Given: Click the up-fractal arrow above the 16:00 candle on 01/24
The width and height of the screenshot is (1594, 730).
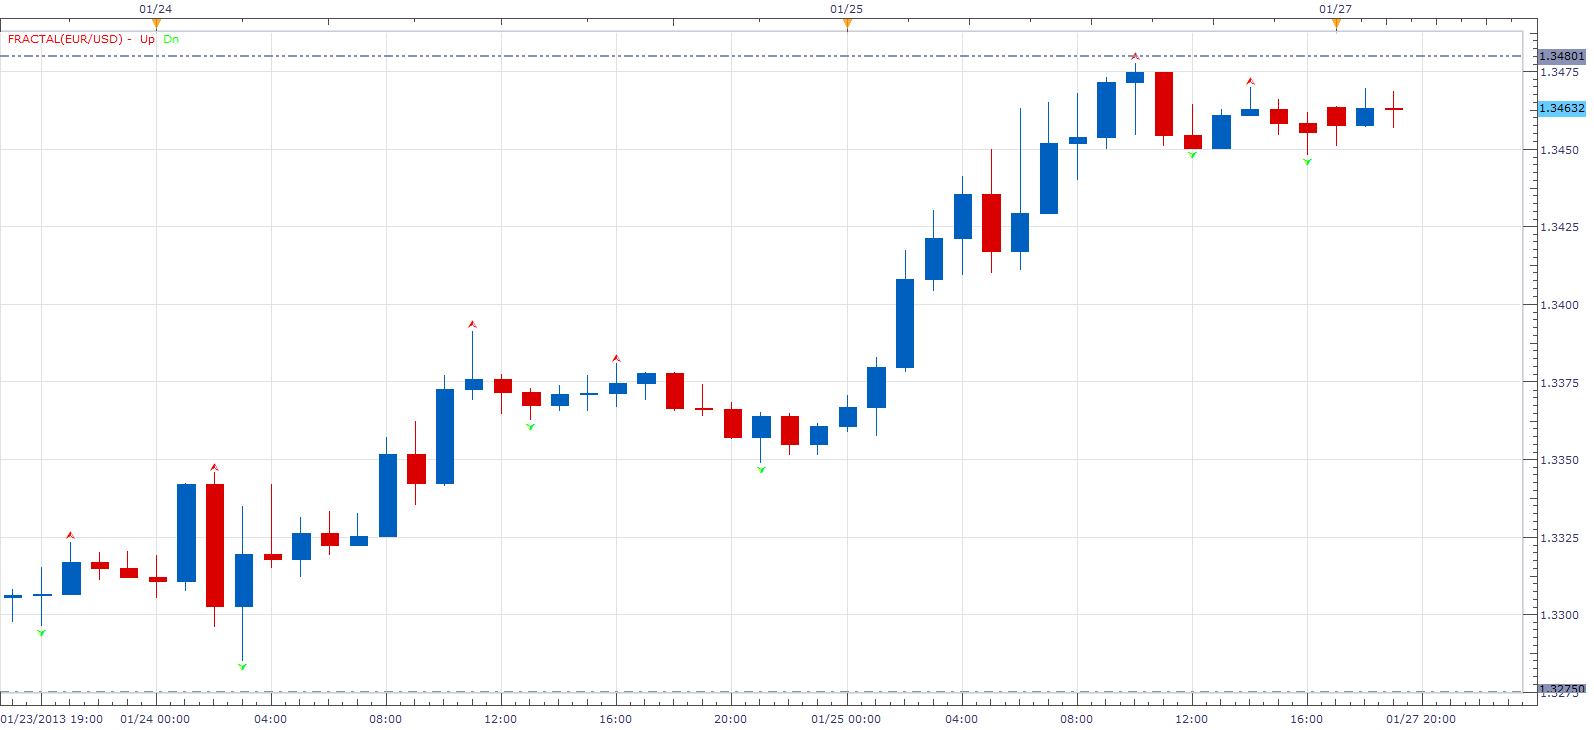Looking at the screenshot, I should [x=616, y=358].
